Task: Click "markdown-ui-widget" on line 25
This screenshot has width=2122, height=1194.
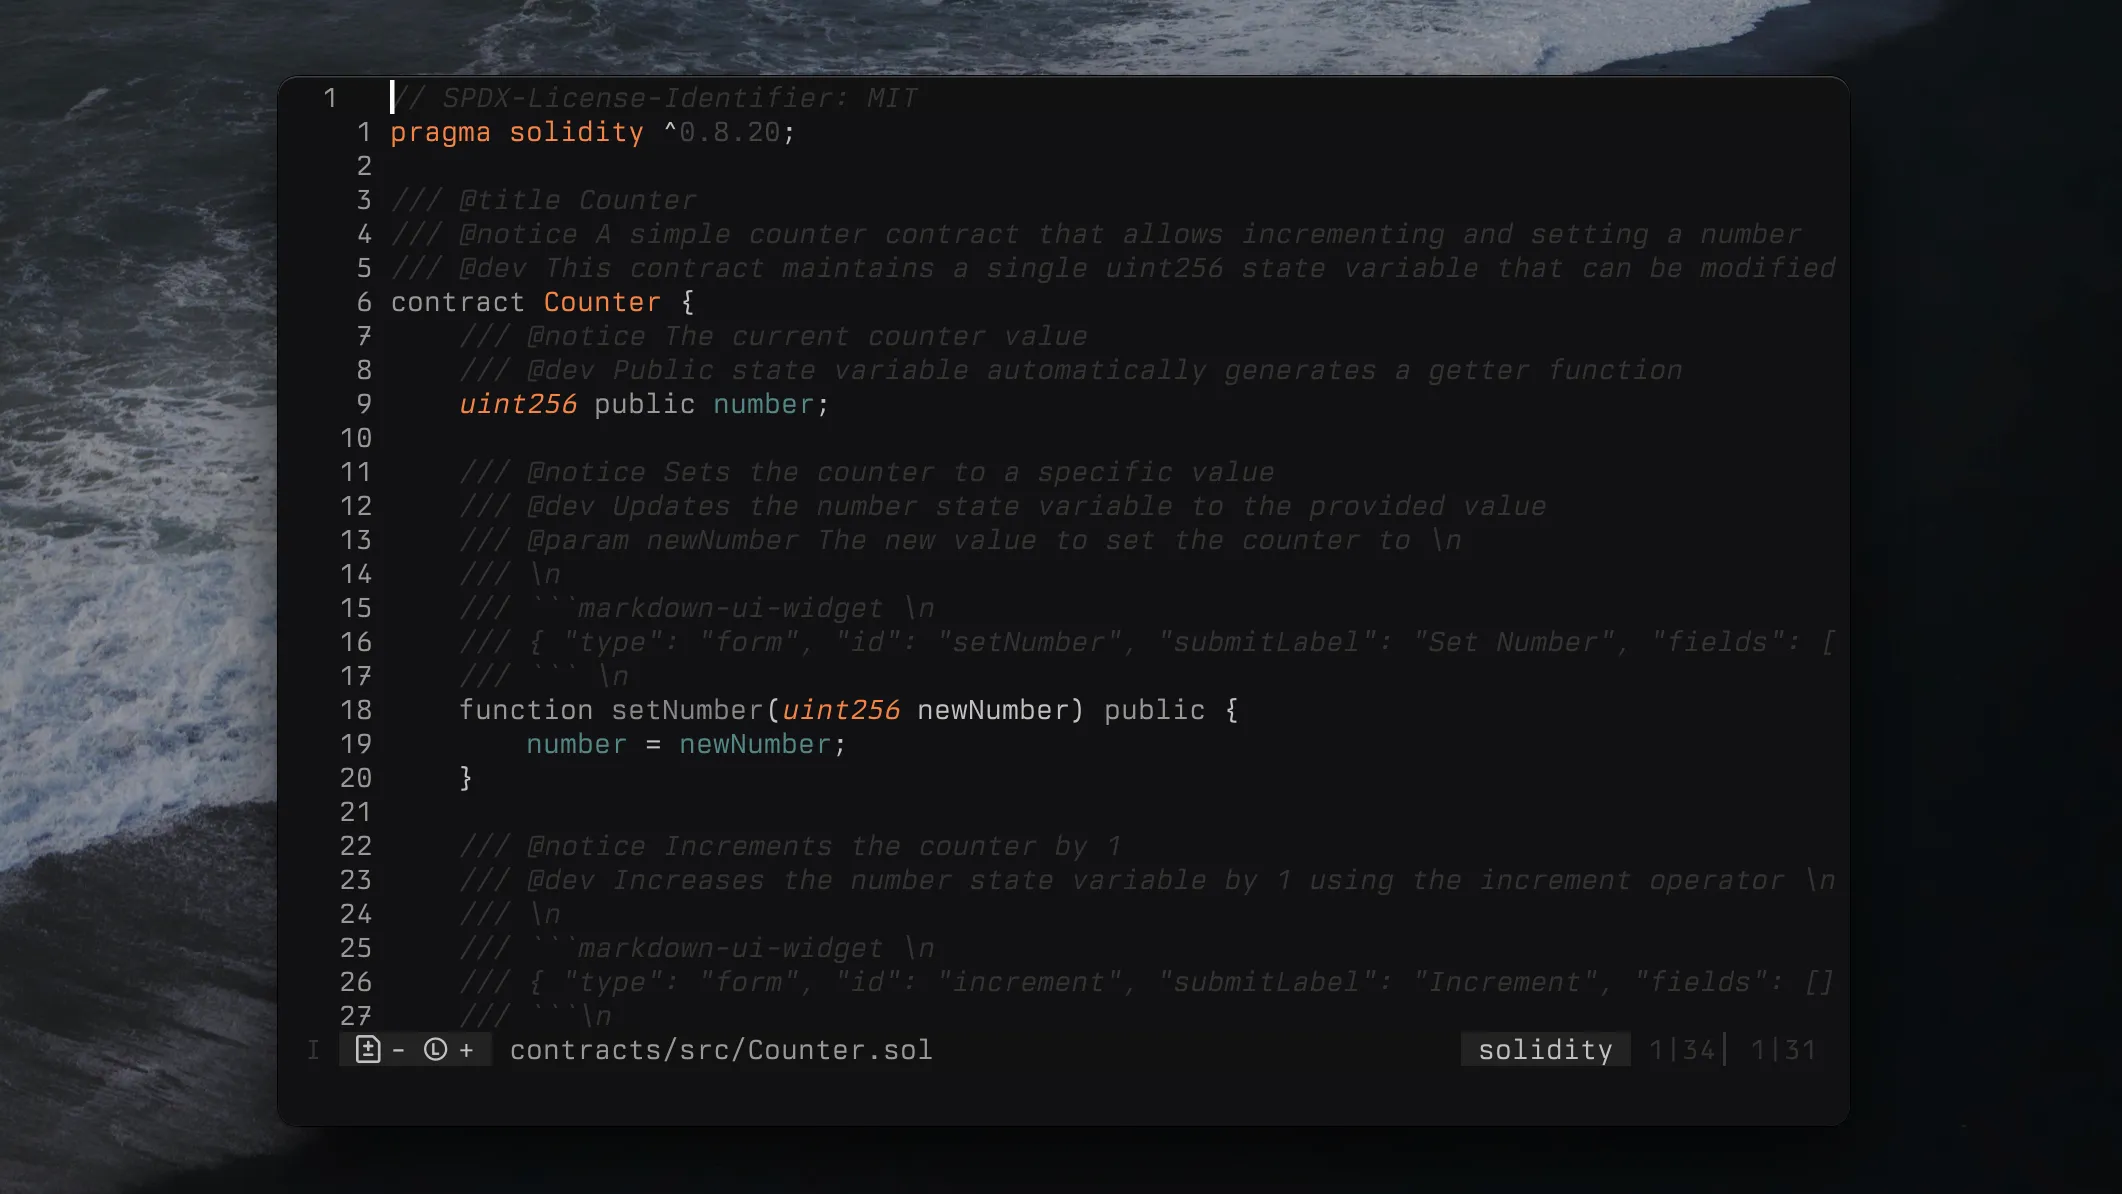Action: (730, 948)
